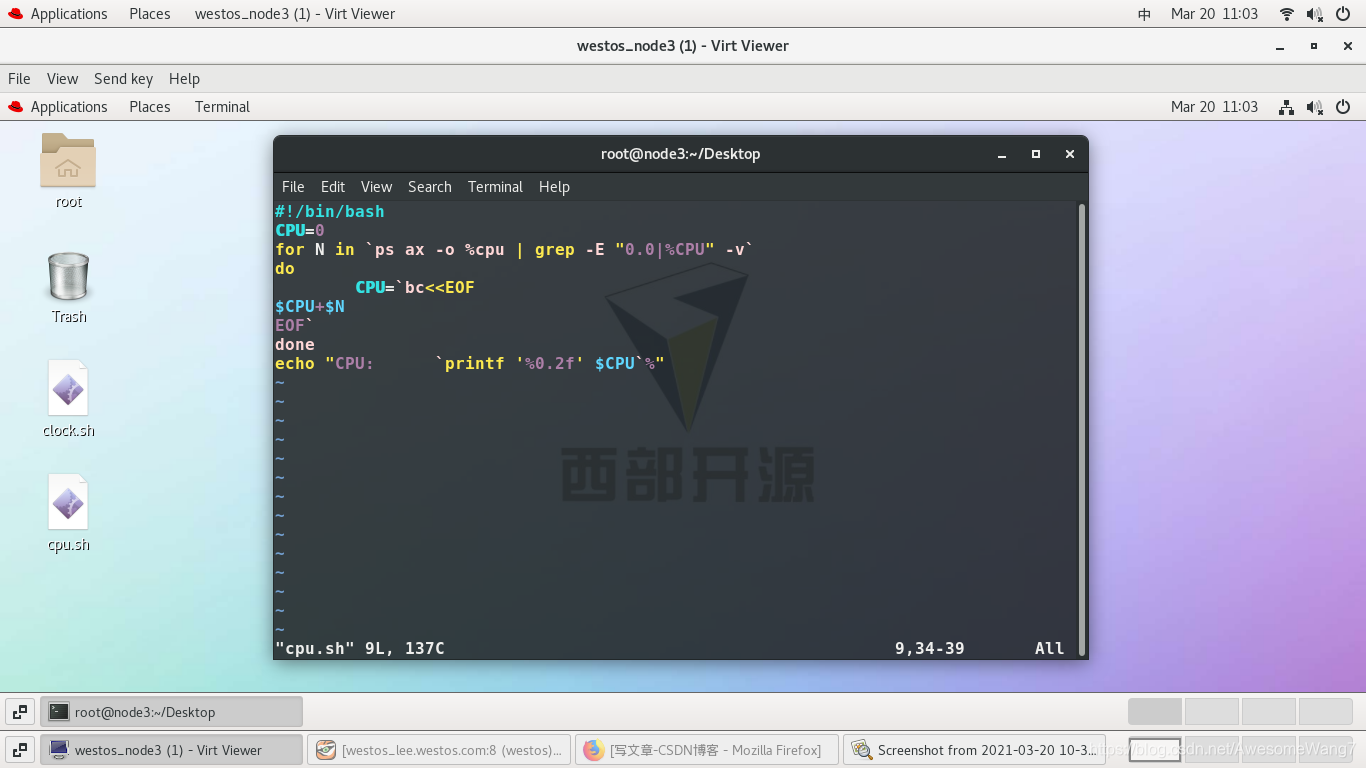Open the root home folder desktop icon

click(x=68, y=161)
